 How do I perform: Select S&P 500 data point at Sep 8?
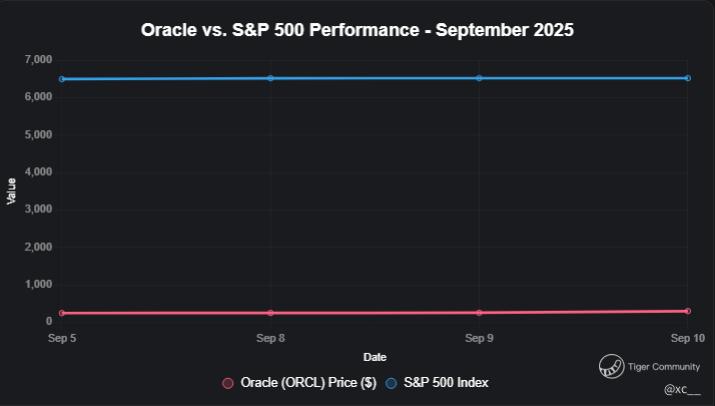pos(271,78)
